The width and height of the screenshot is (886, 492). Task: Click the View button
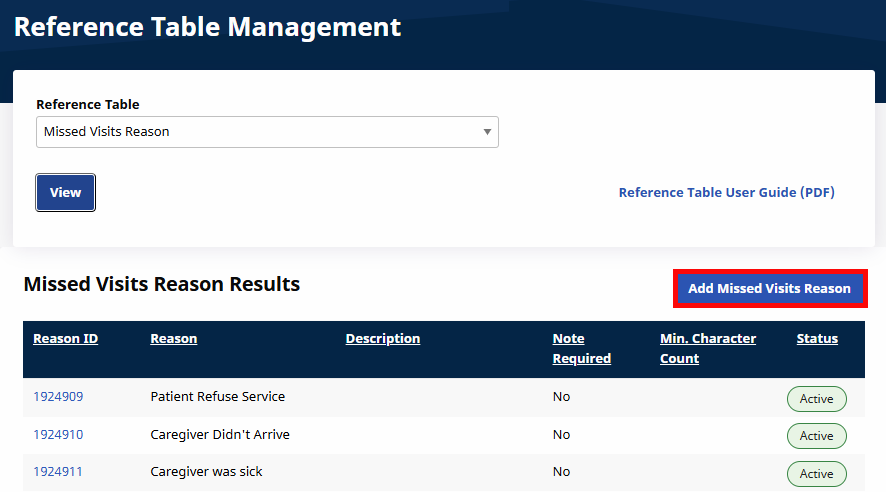(65, 193)
